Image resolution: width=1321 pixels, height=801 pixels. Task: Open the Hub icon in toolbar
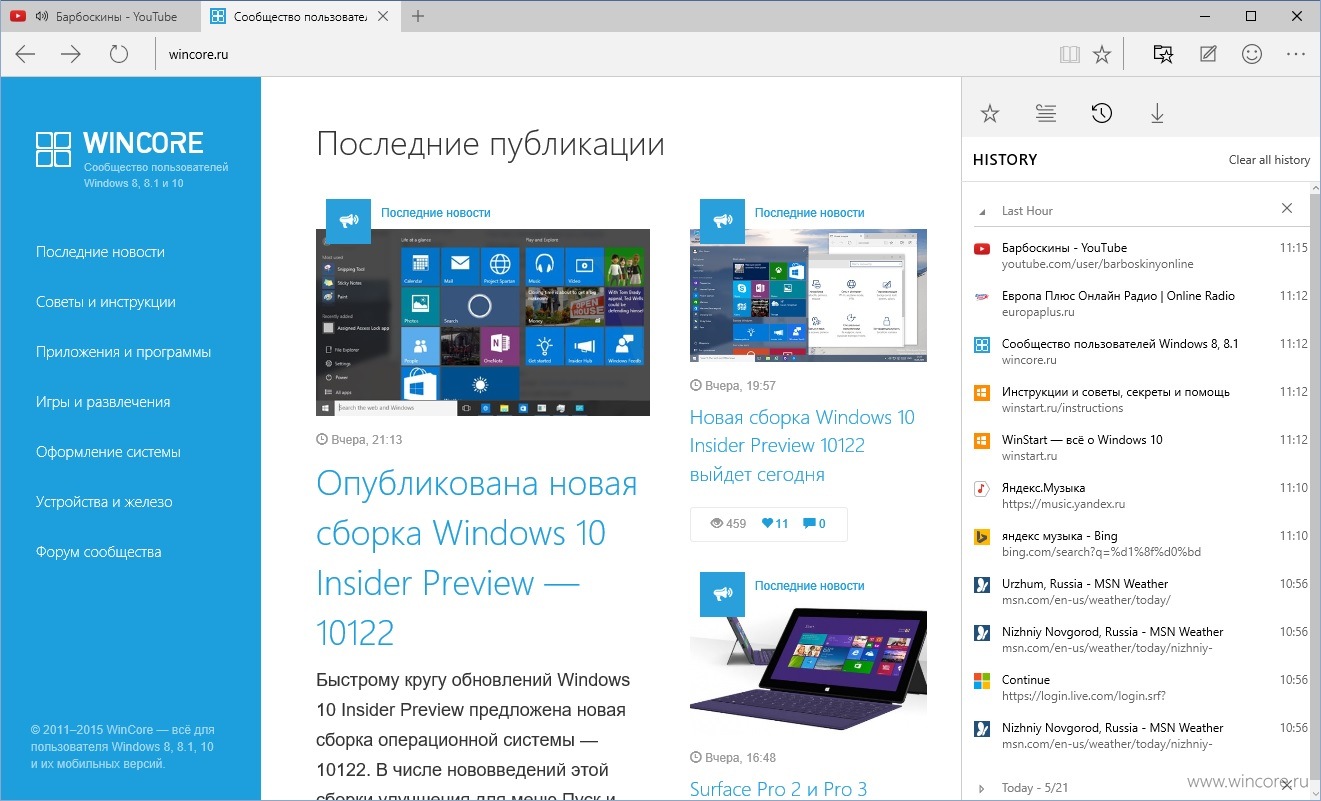pos(1163,55)
